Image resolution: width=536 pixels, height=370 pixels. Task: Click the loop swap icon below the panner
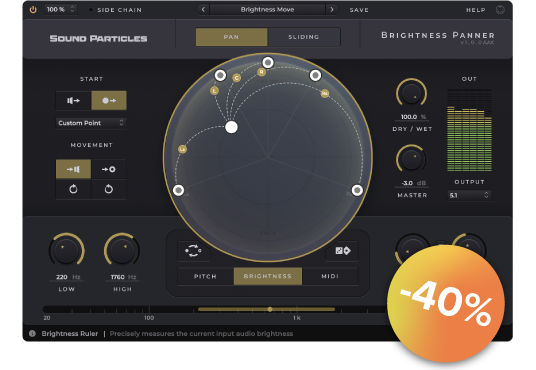[x=193, y=251]
